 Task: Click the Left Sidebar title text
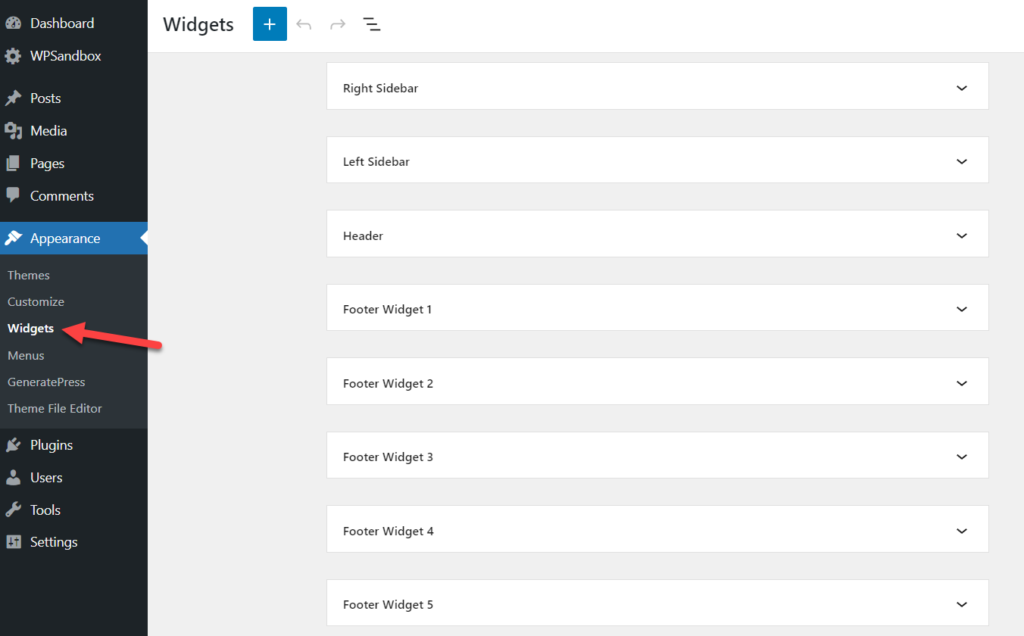coord(376,161)
